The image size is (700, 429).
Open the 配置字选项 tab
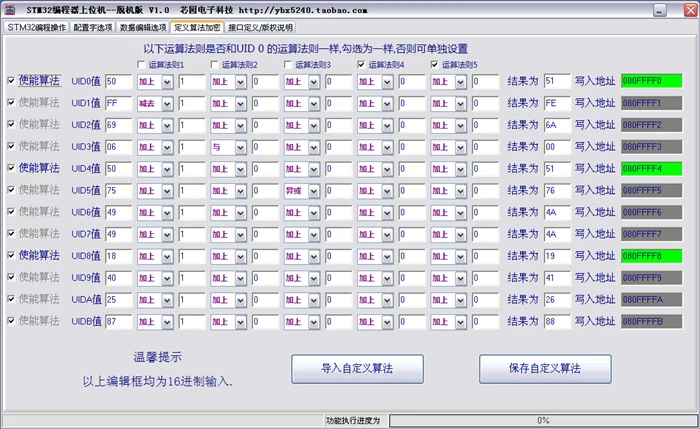(x=93, y=27)
